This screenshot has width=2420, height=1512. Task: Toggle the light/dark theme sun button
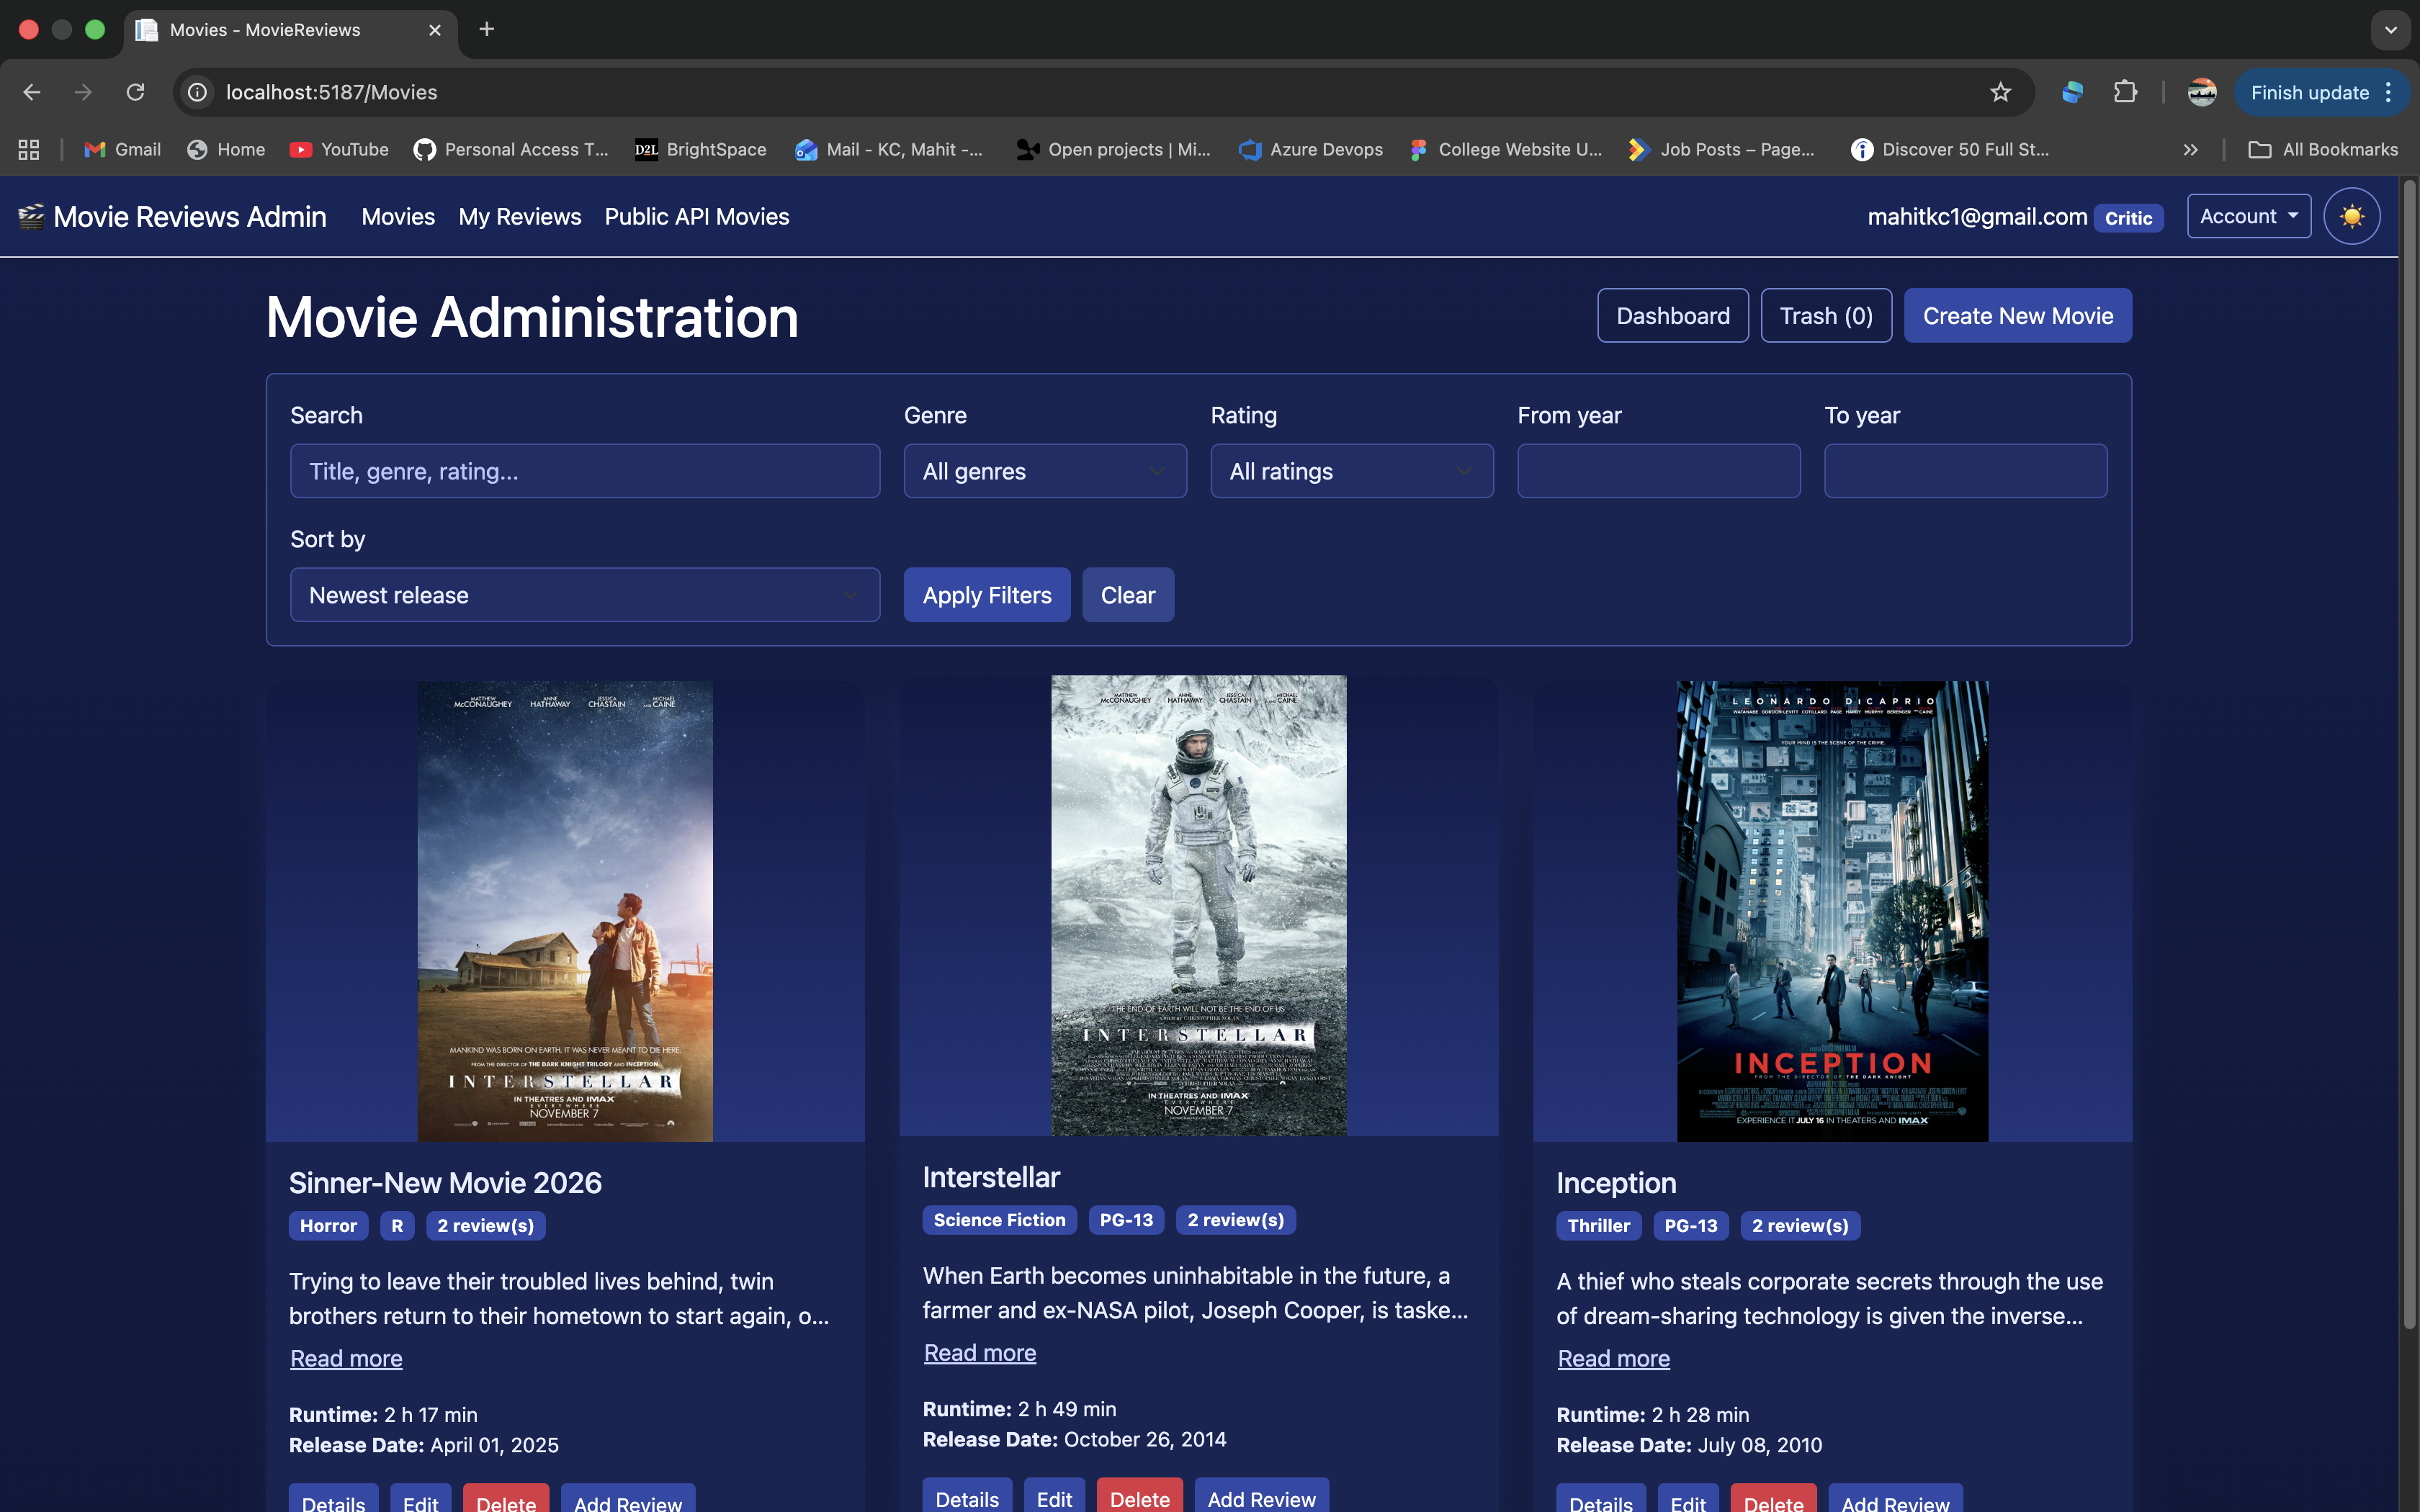pyautogui.click(x=2352, y=216)
